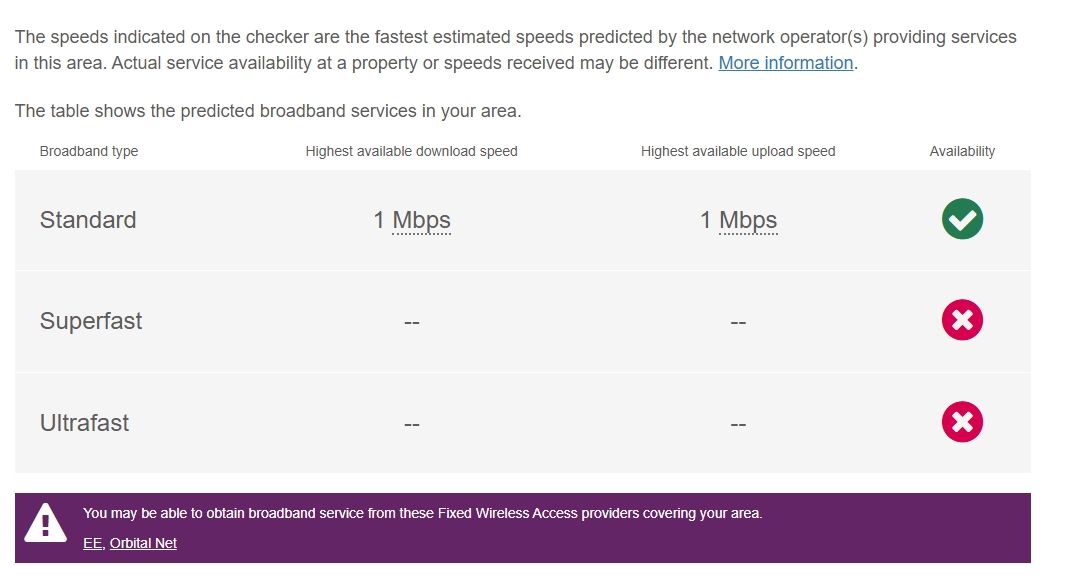The height and width of the screenshot is (581, 1074).
Task: Click the Superfast upload speed dash
Action: pyautogui.click(x=738, y=322)
